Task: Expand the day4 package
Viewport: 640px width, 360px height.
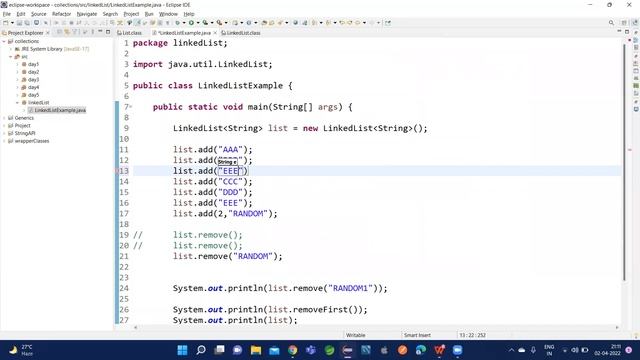Action: [18, 87]
